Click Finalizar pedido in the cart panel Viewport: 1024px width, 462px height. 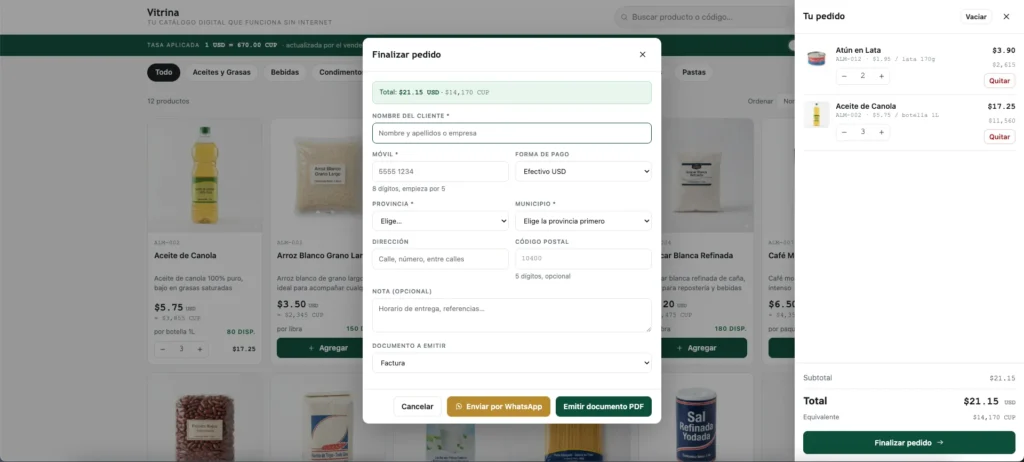909,442
